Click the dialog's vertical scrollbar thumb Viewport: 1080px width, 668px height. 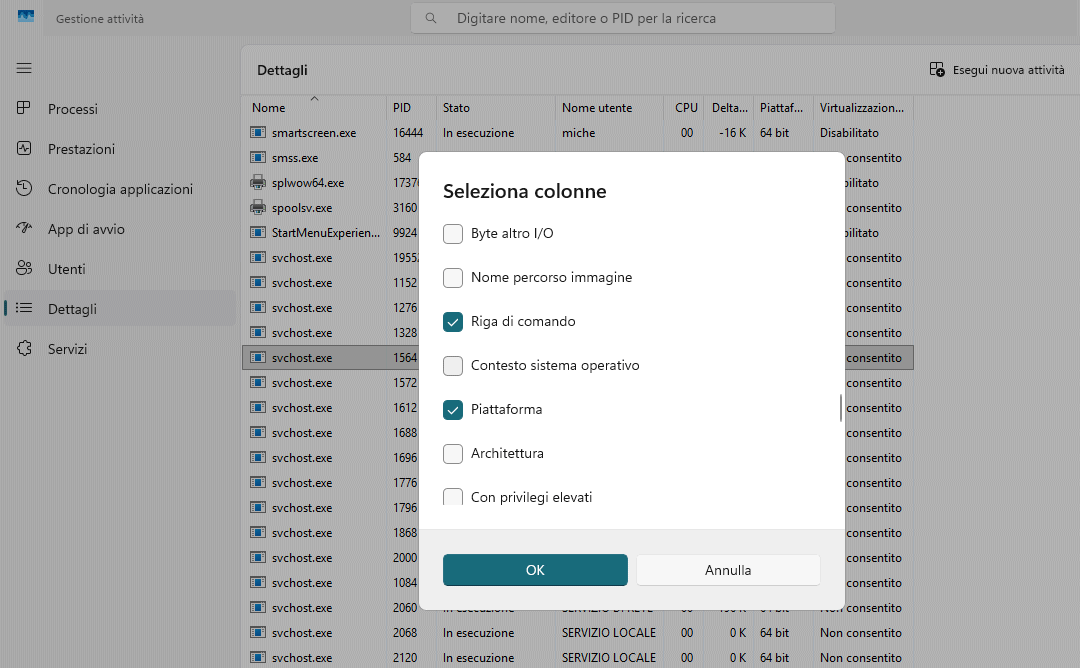point(840,408)
